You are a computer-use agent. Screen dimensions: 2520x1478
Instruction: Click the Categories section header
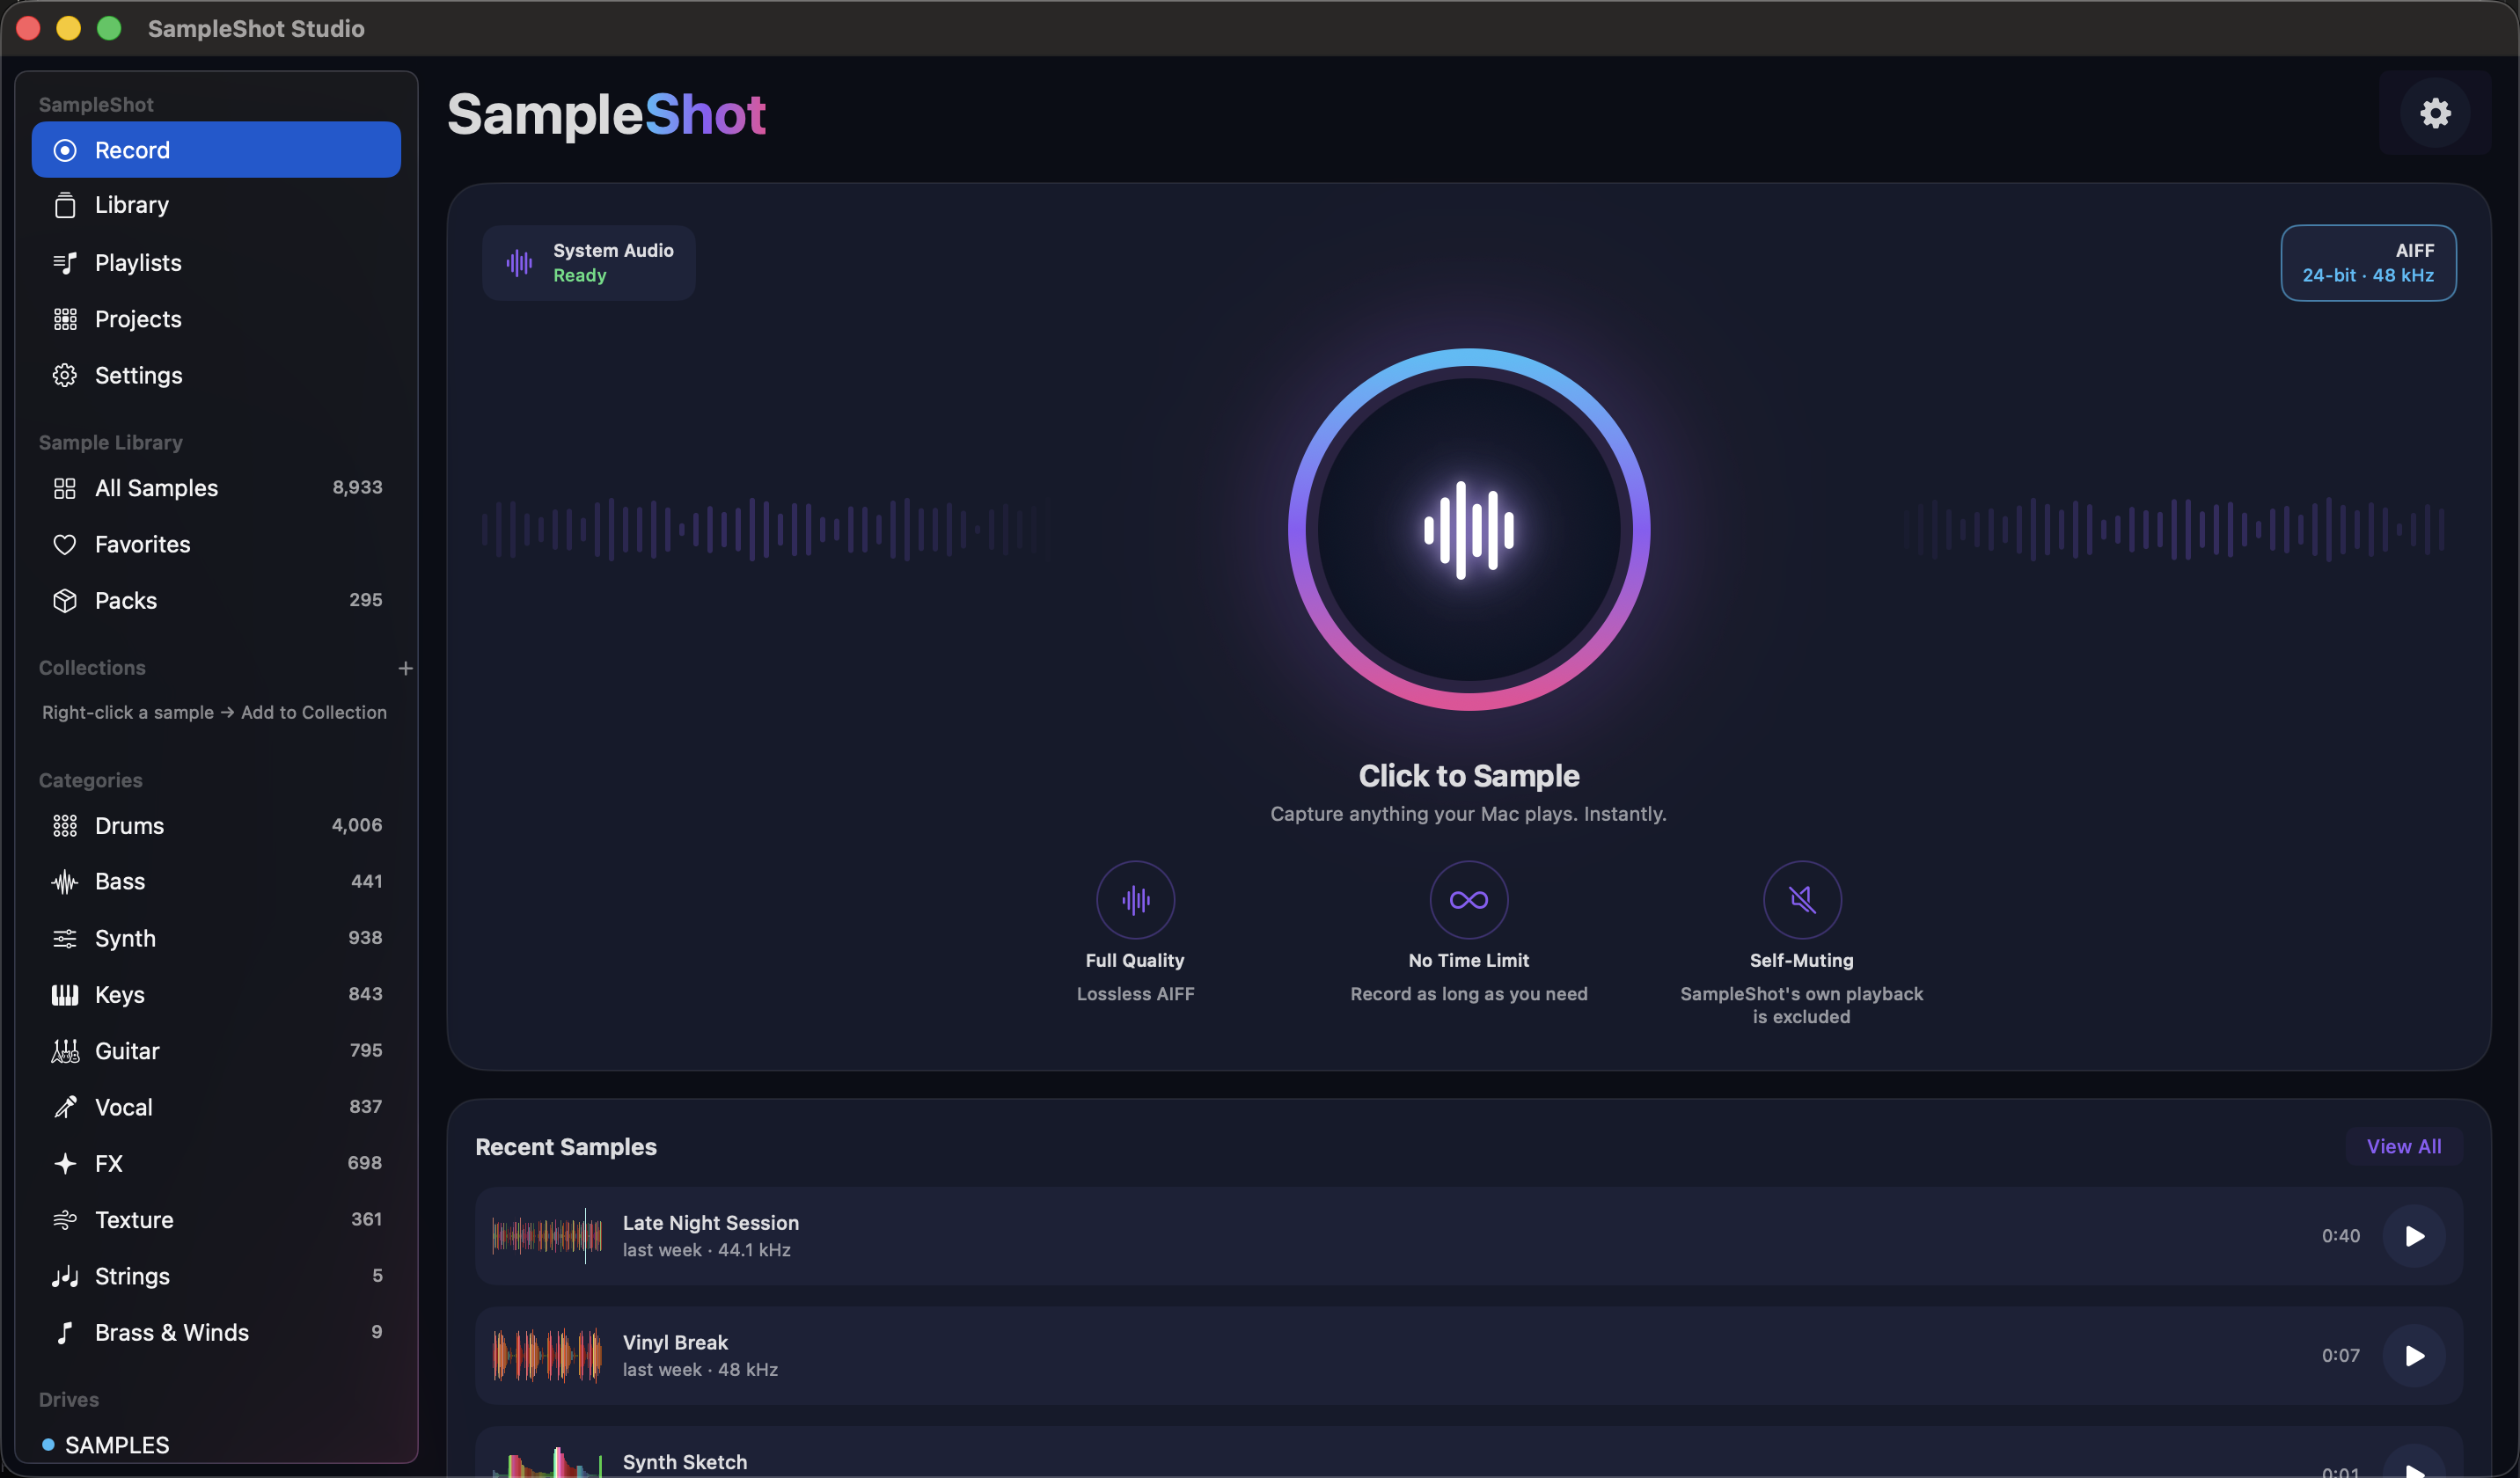[90, 780]
